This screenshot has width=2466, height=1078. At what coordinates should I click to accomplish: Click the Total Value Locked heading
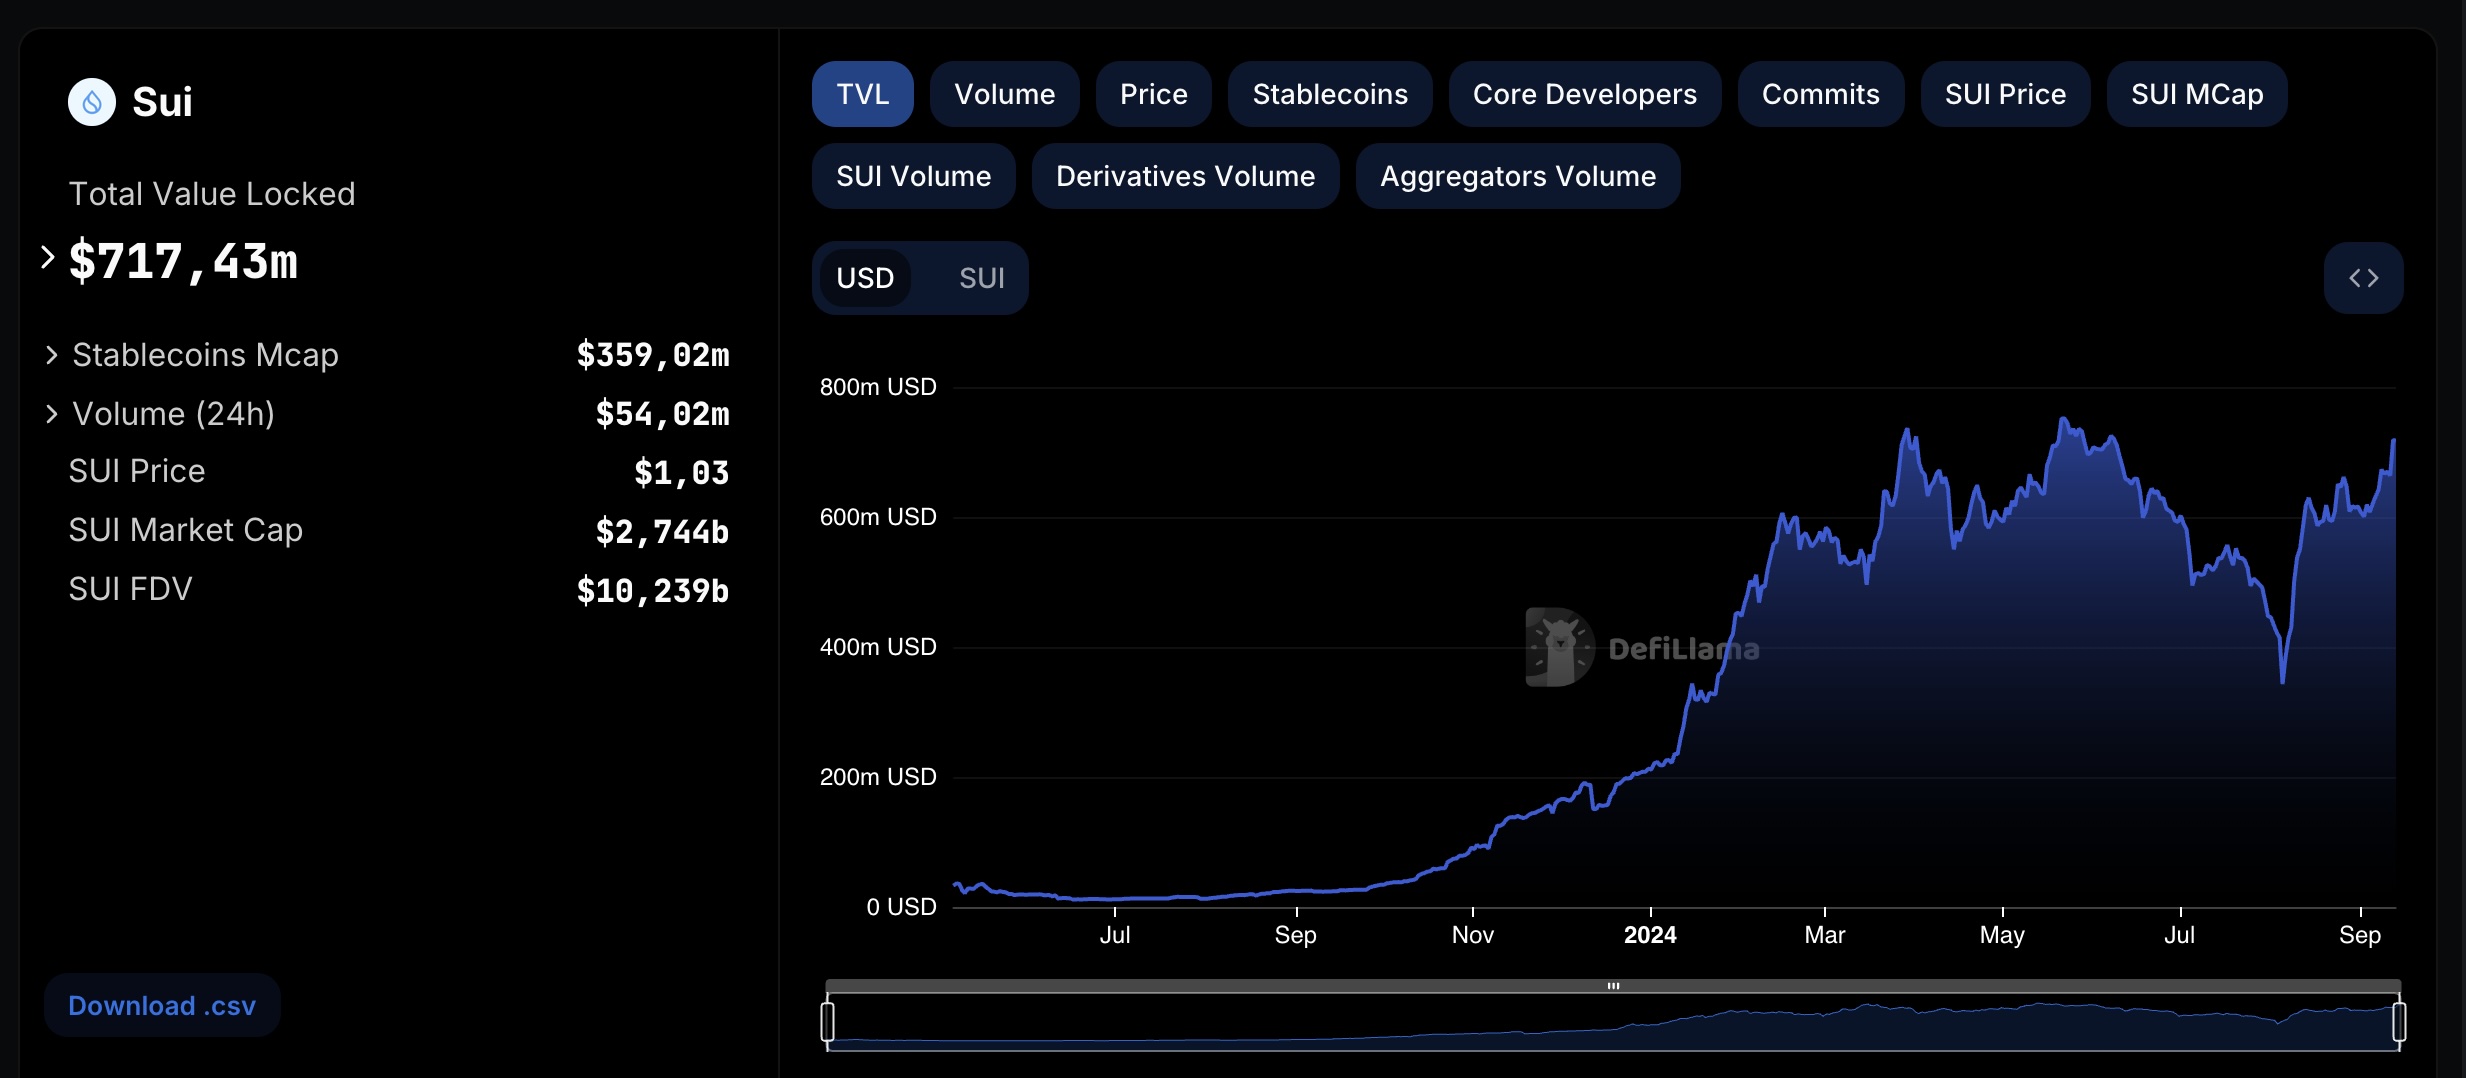pos(212,194)
